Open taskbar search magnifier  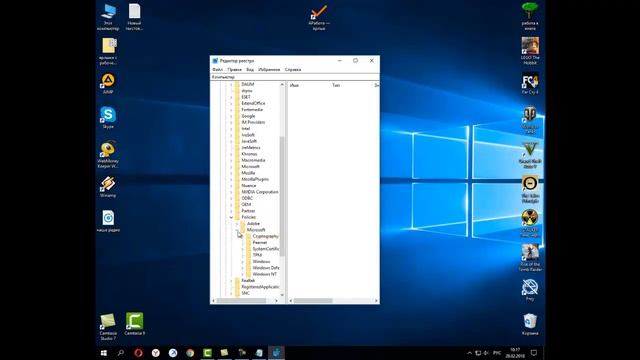click(121, 353)
